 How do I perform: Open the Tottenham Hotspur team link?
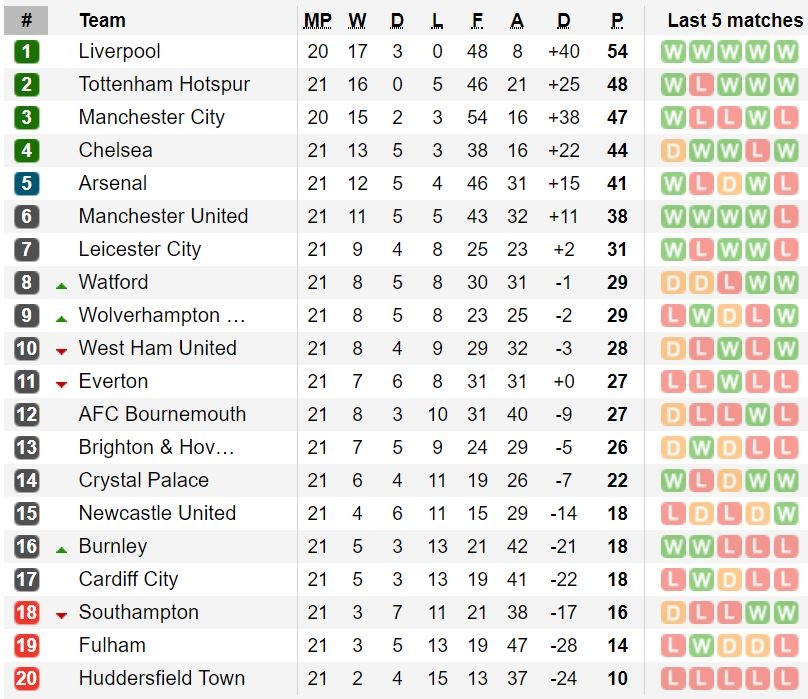(164, 85)
